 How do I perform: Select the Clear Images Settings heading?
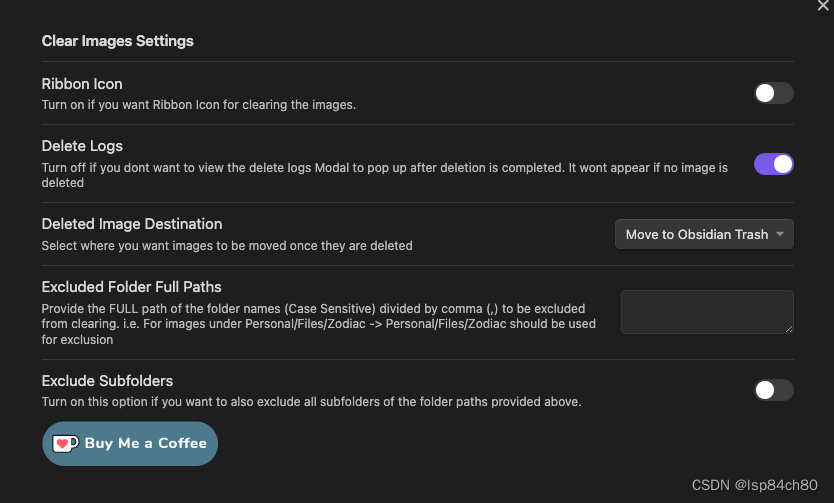tap(117, 41)
